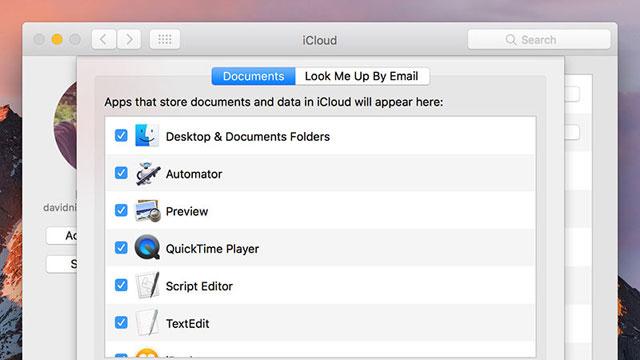Image resolution: width=640 pixels, height=360 pixels.
Task: Click the Search field
Action: point(539,40)
